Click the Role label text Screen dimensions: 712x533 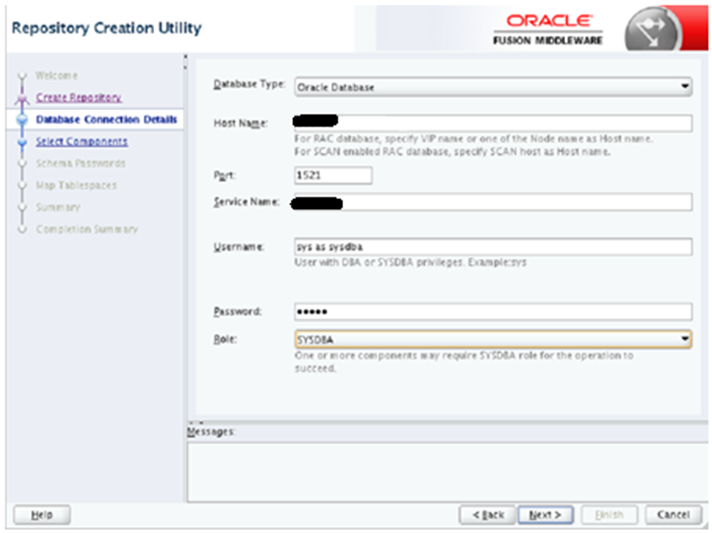click(225, 339)
